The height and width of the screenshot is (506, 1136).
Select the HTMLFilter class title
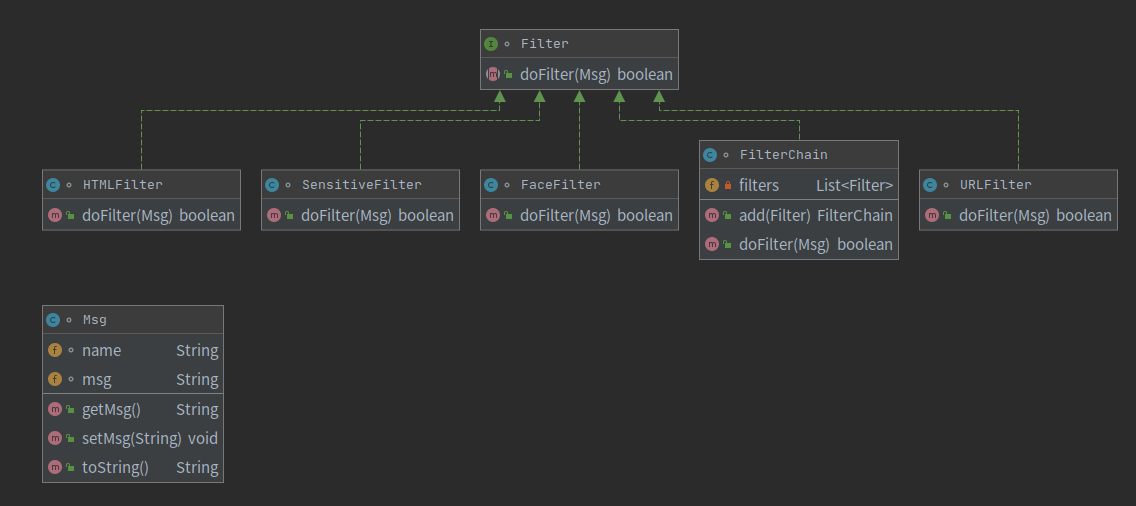coord(122,185)
